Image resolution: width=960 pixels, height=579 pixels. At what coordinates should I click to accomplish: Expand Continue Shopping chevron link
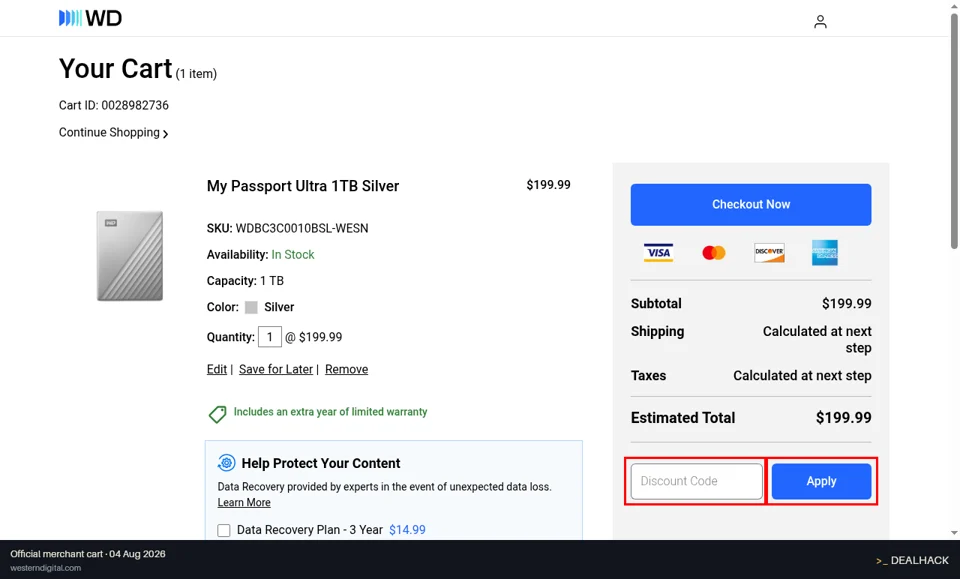coord(113,133)
